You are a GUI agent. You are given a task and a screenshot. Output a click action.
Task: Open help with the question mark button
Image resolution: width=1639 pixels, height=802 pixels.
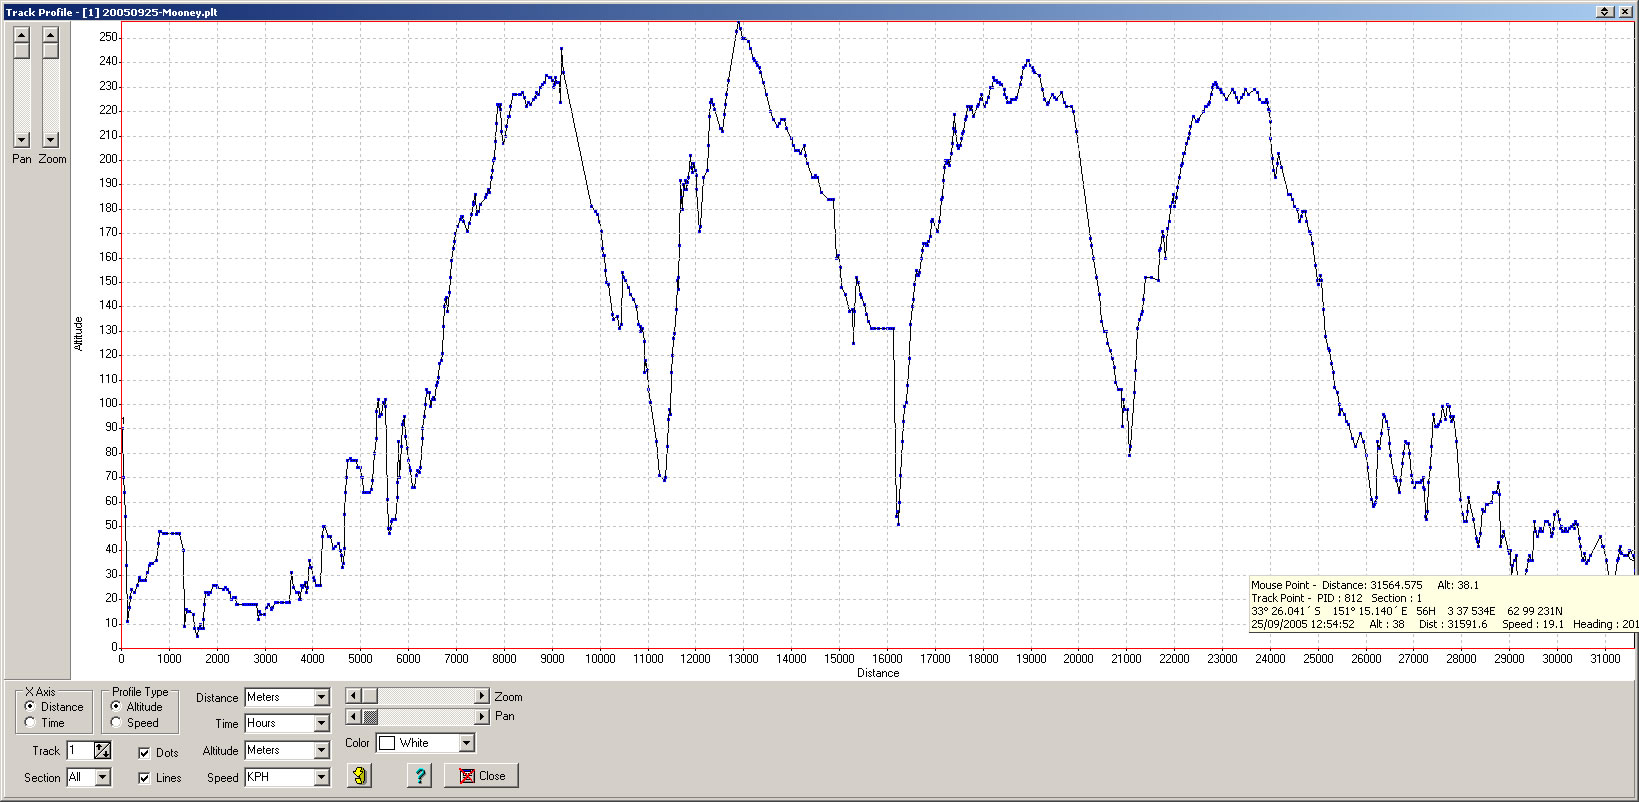point(420,776)
